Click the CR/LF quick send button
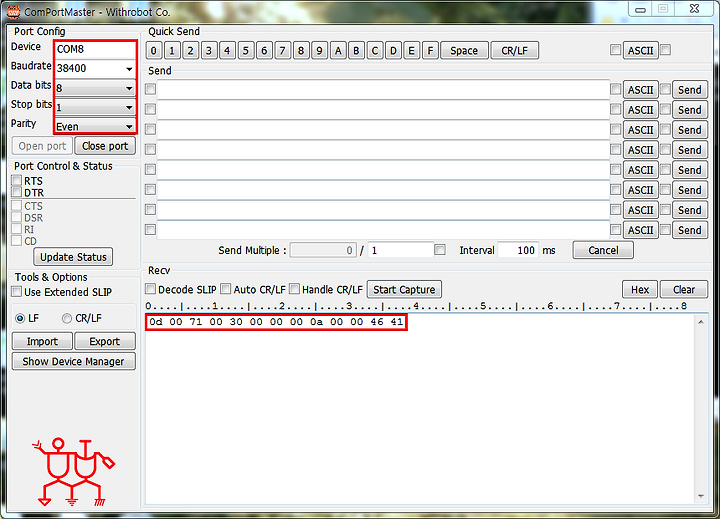Viewport: 720px width, 519px height. tap(514, 51)
